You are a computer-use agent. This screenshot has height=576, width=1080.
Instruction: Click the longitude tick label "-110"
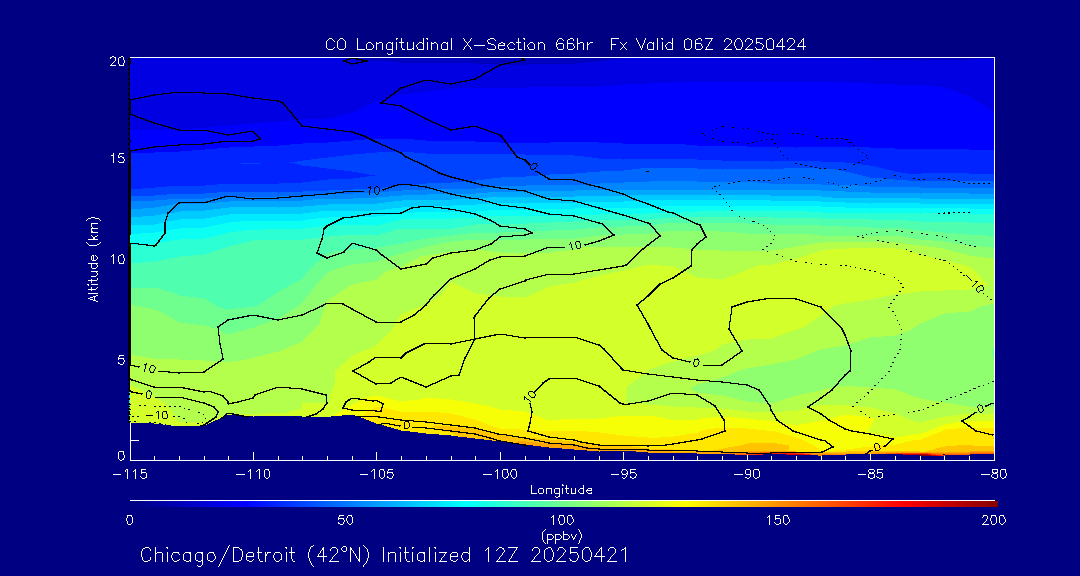(x=253, y=475)
